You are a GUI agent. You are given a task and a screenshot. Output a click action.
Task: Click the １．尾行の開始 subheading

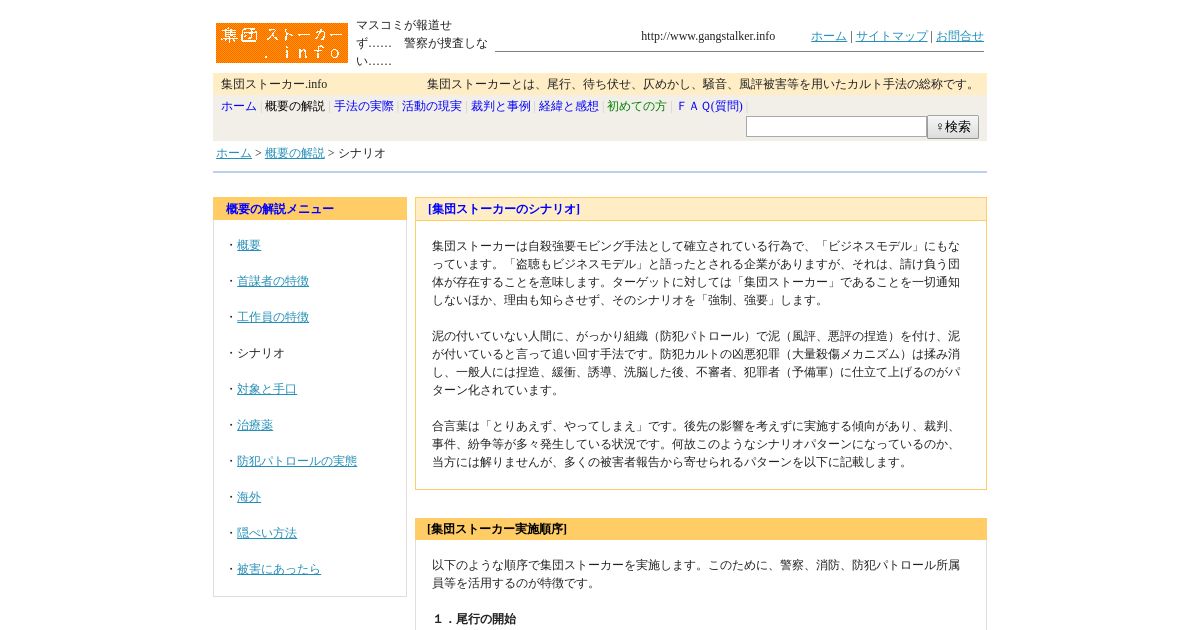pos(474,619)
